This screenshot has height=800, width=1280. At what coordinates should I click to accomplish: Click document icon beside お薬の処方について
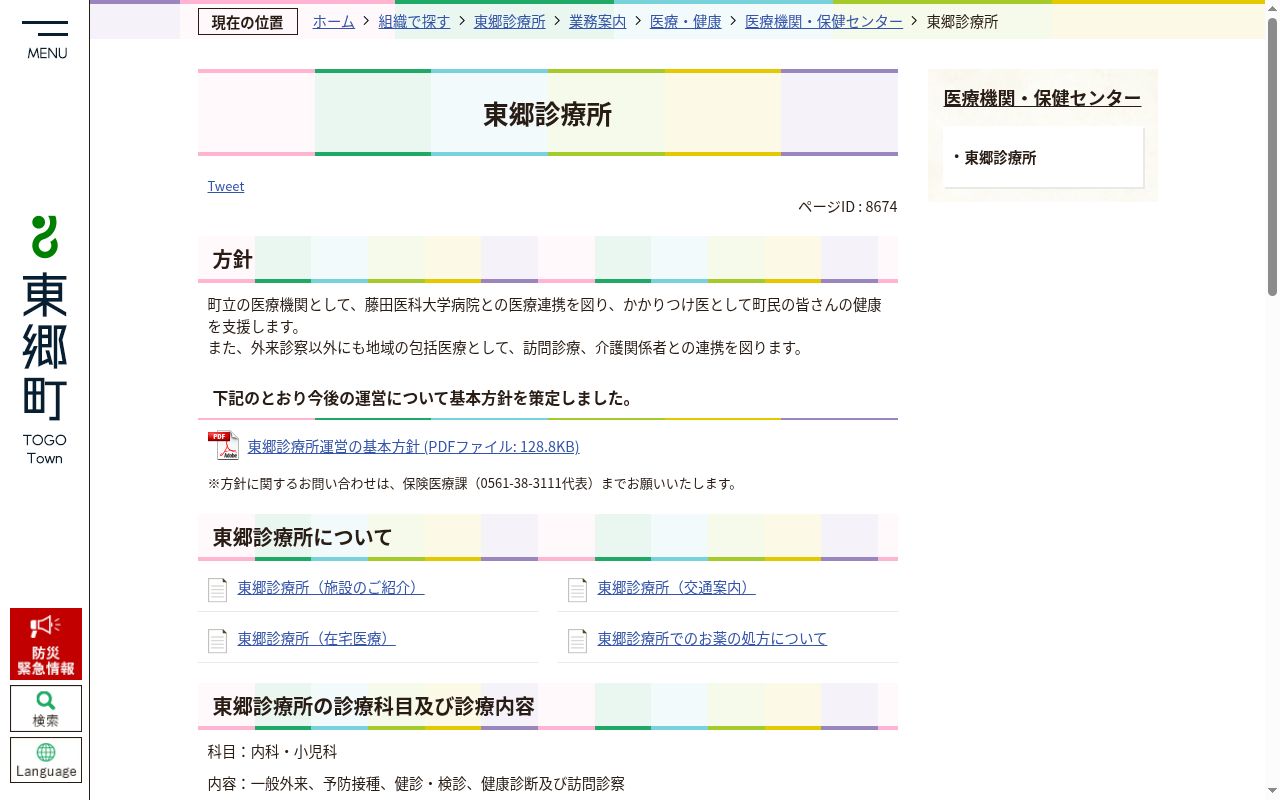[x=577, y=640]
